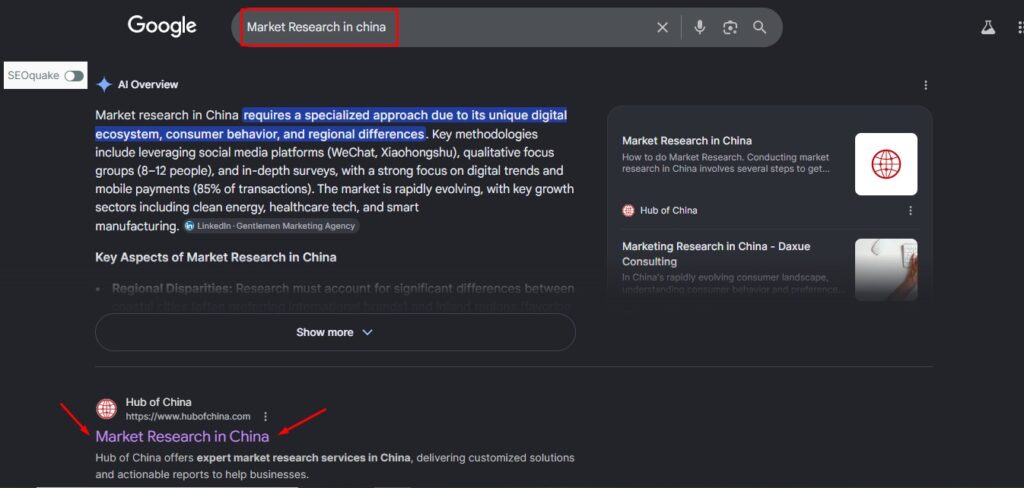This screenshot has width=1024, height=488.
Task: Expand AI Overview with Show more
Action: tap(335, 332)
